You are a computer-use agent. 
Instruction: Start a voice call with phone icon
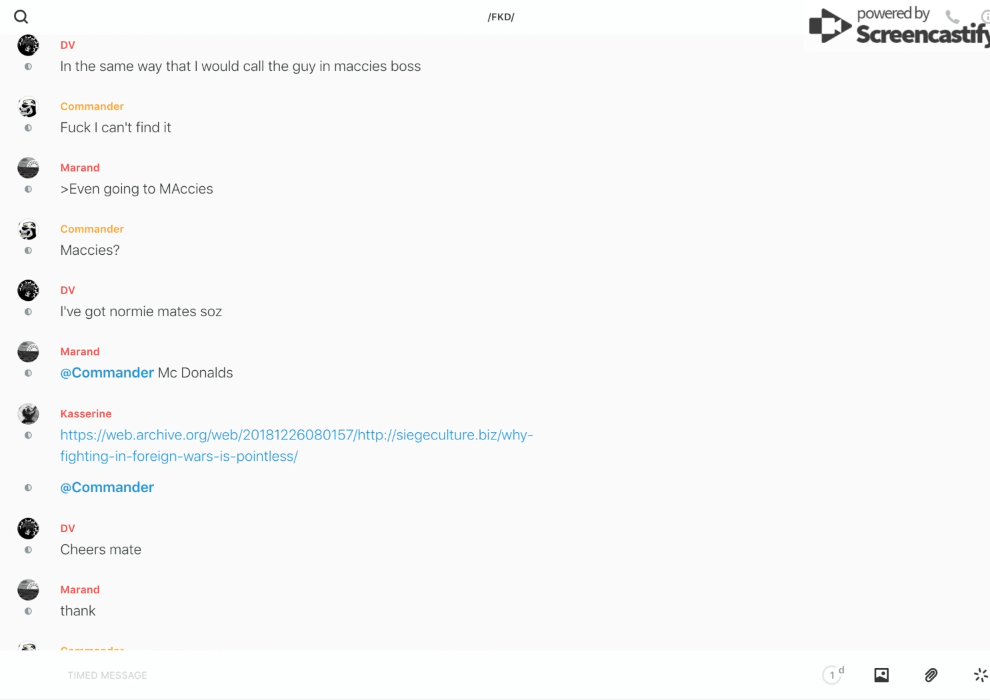pyautogui.click(x=952, y=17)
